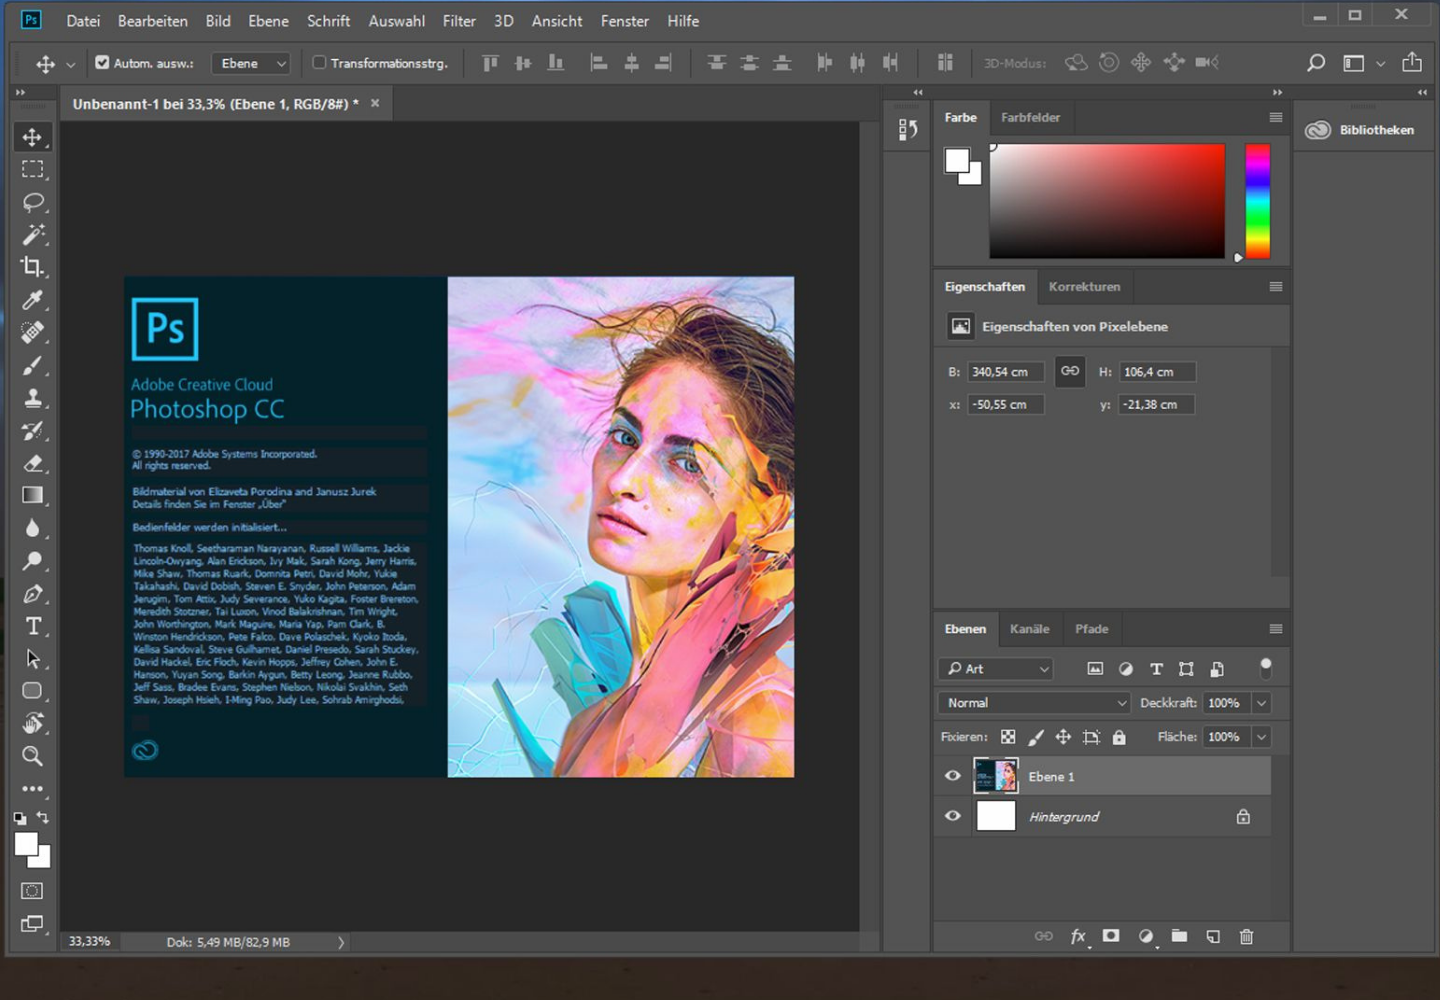Screen dimensions: 1440x1000
Task: Pick a color in the Farbe field
Action: coord(1107,201)
